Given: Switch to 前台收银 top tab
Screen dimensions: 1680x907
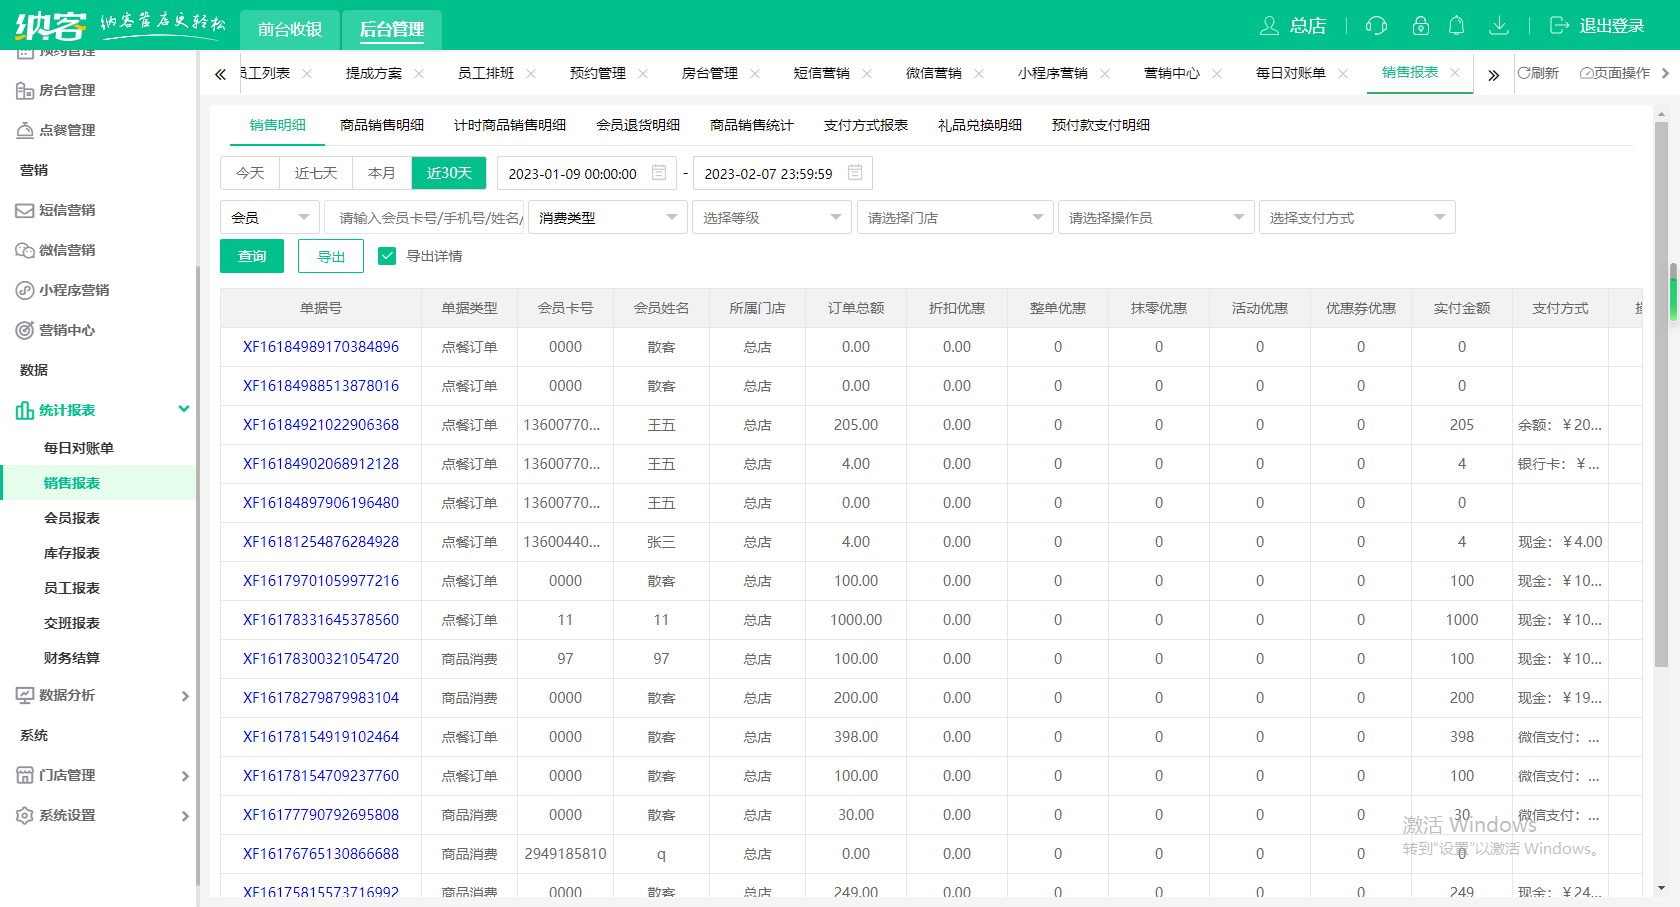Looking at the screenshot, I should pyautogui.click(x=290, y=29).
